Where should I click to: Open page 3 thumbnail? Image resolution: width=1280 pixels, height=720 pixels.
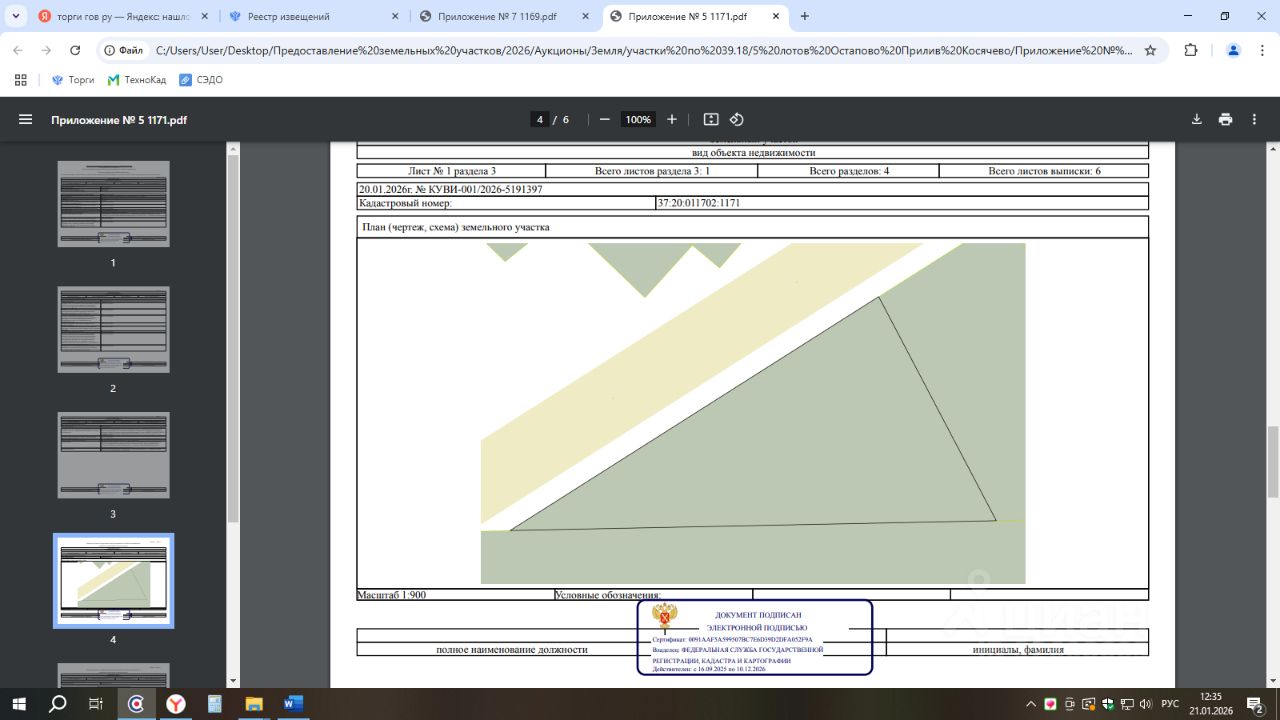click(113, 455)
